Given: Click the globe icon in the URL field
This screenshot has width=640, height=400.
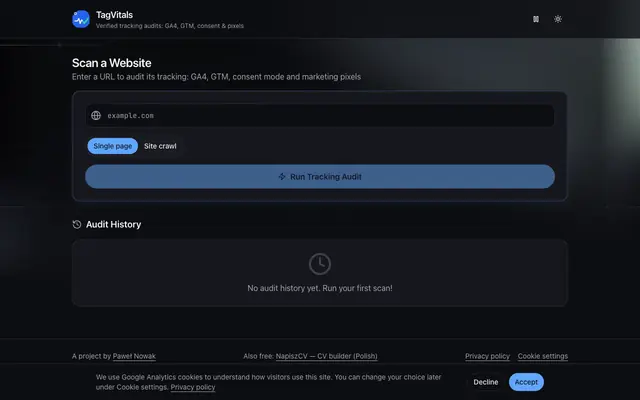Looking at the screenshot, I should click(x=96, y=116).
